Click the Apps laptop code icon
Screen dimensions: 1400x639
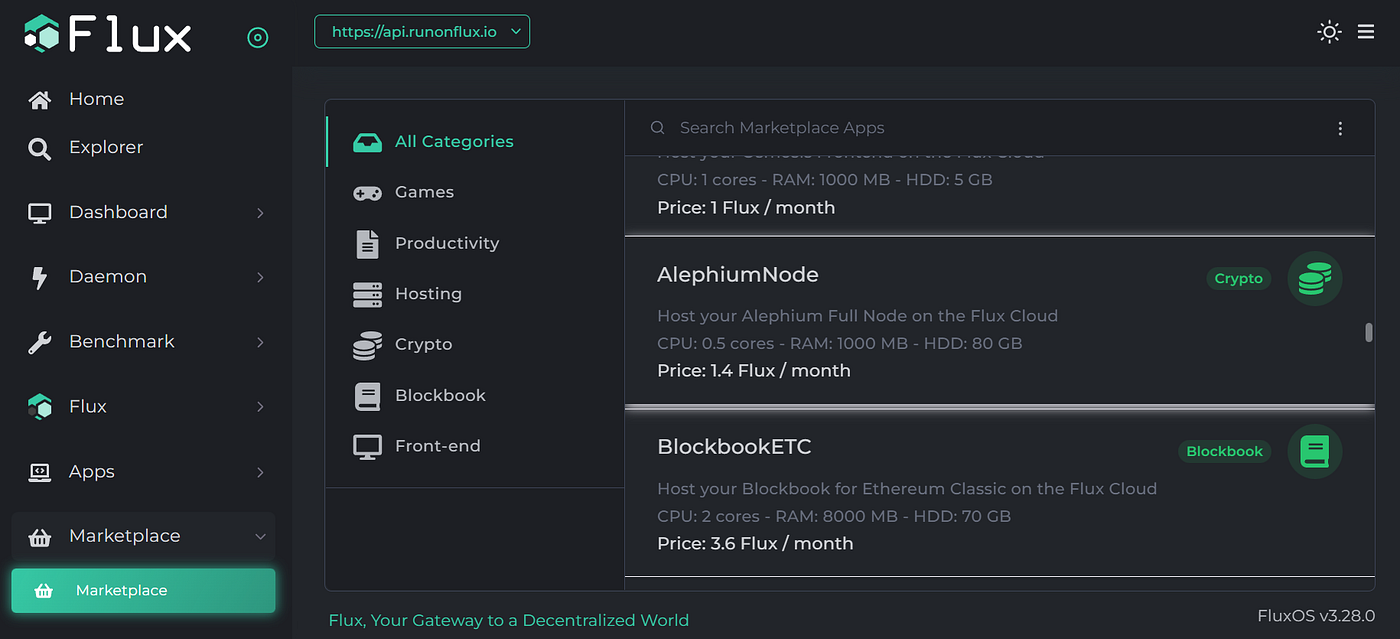[x=40, y=472]
